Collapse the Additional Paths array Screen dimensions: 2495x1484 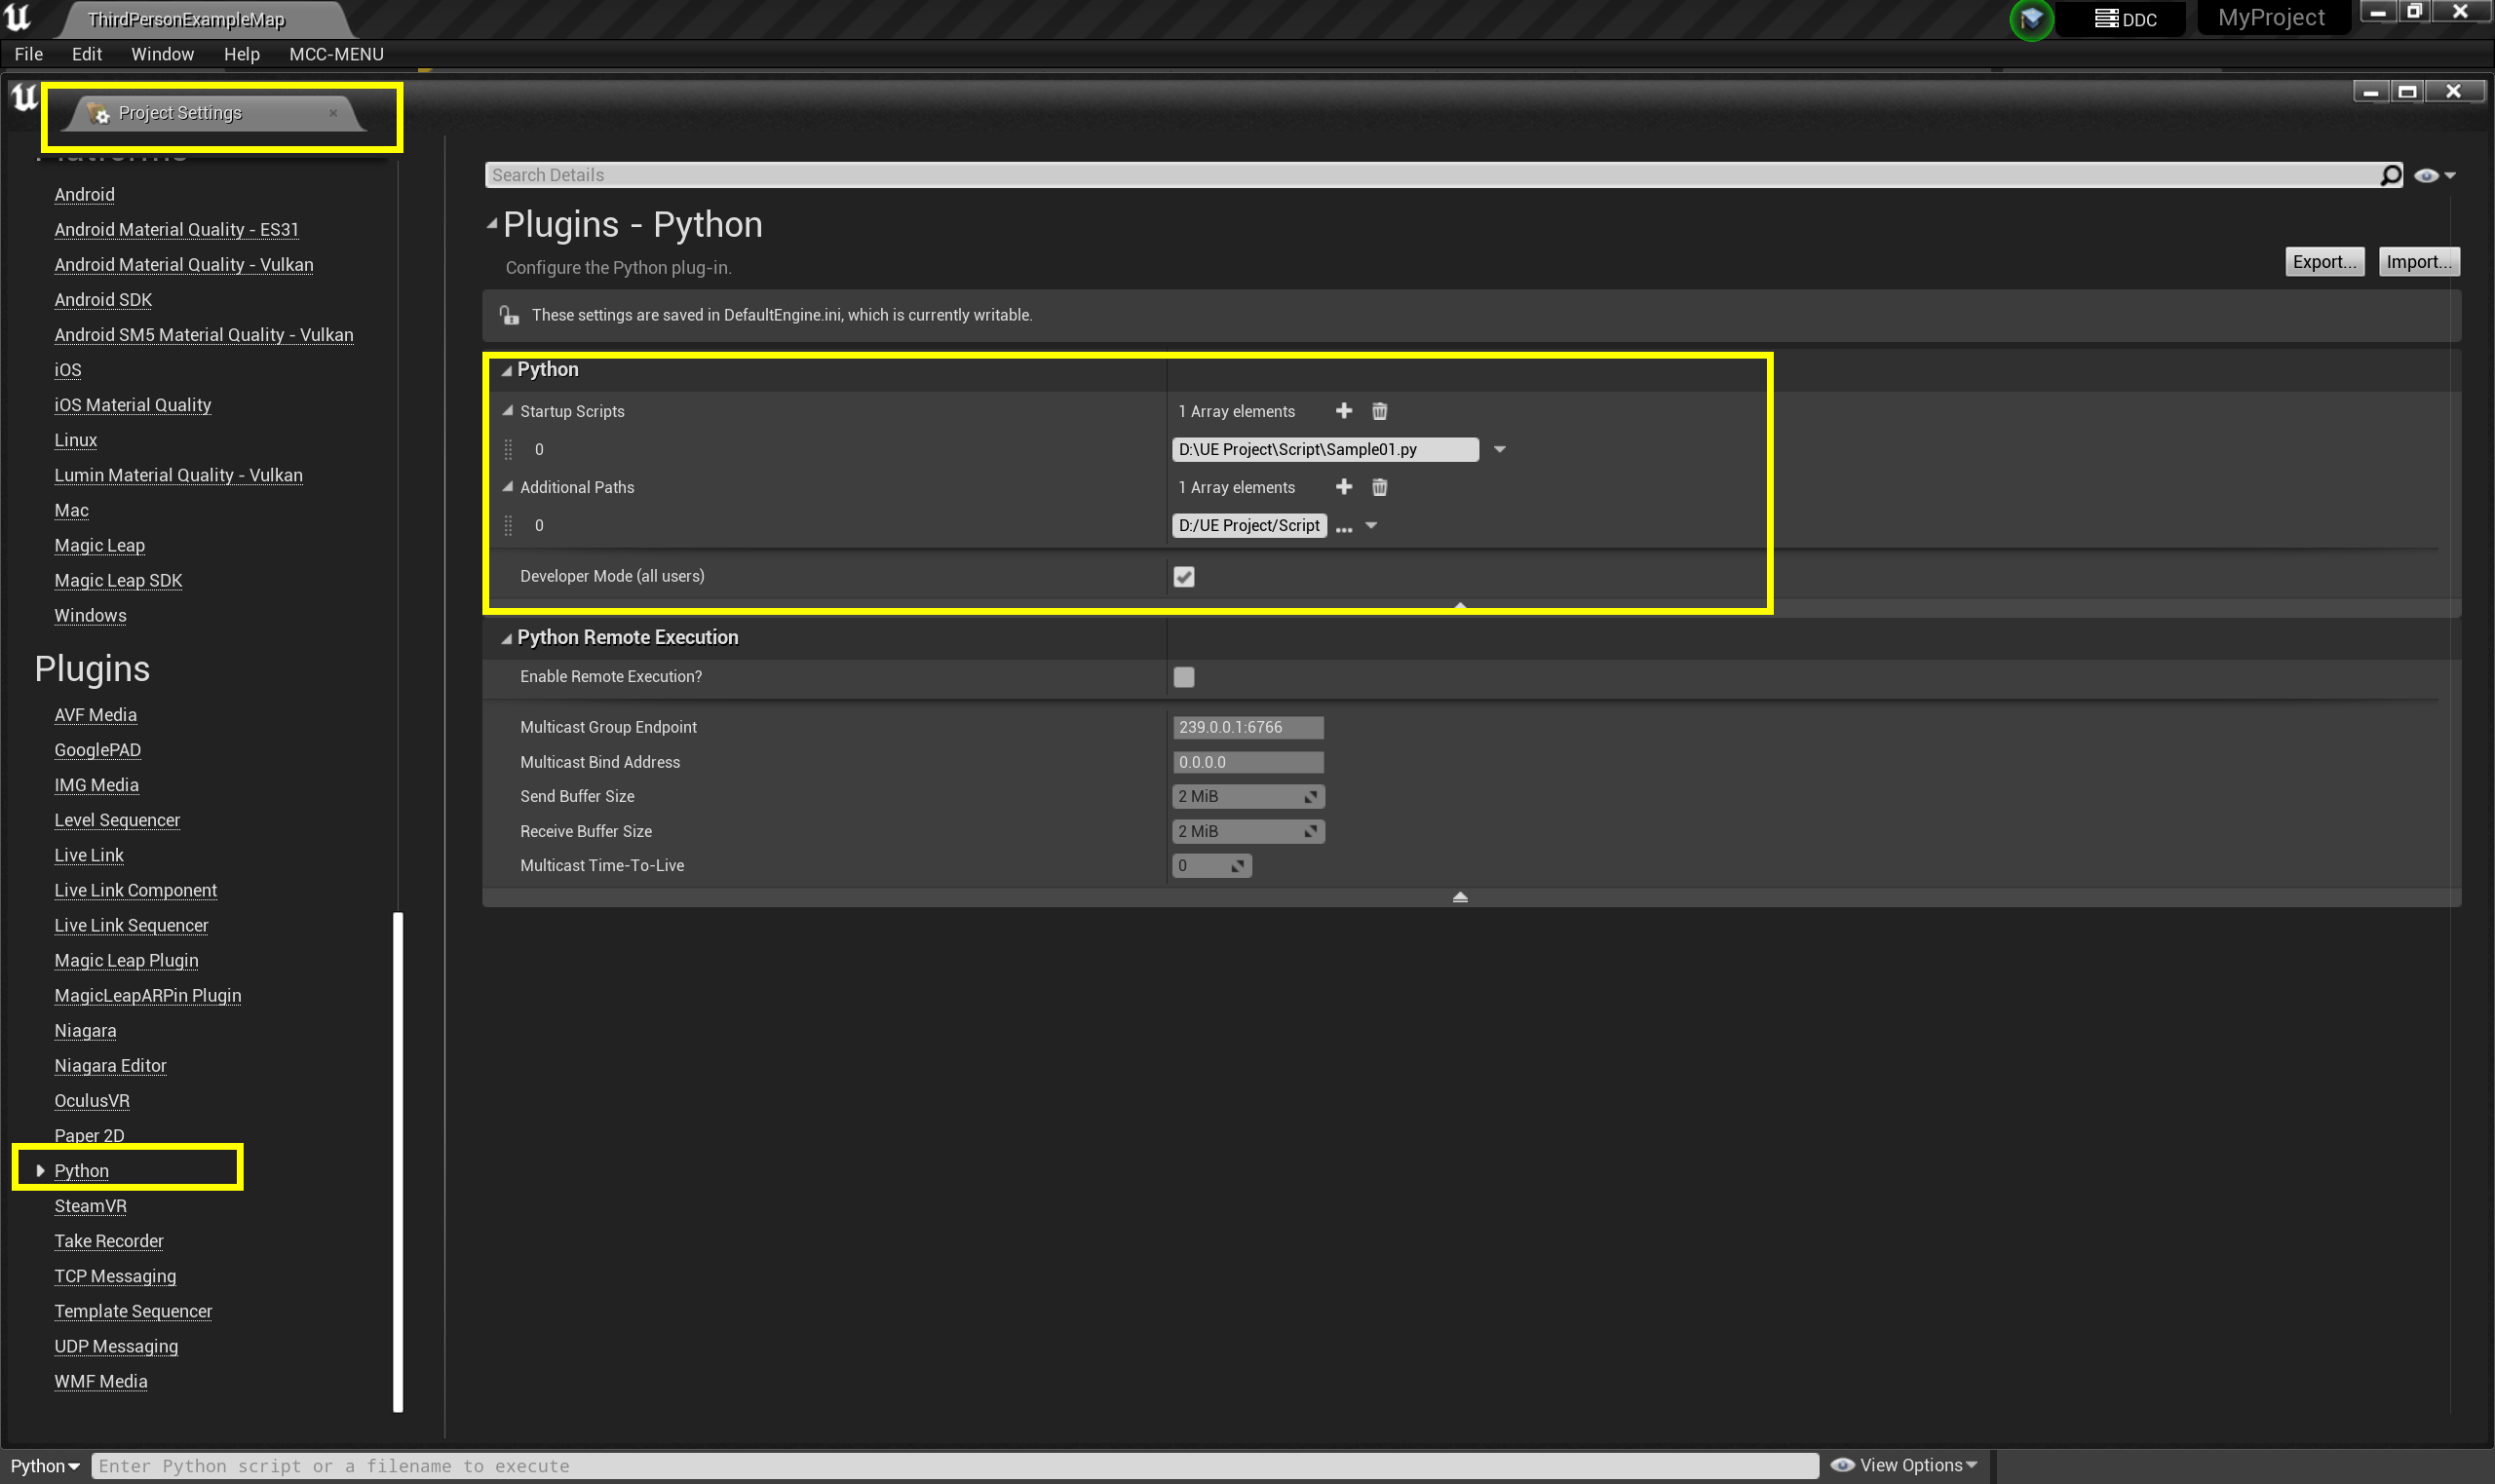[x=507, y=487]
